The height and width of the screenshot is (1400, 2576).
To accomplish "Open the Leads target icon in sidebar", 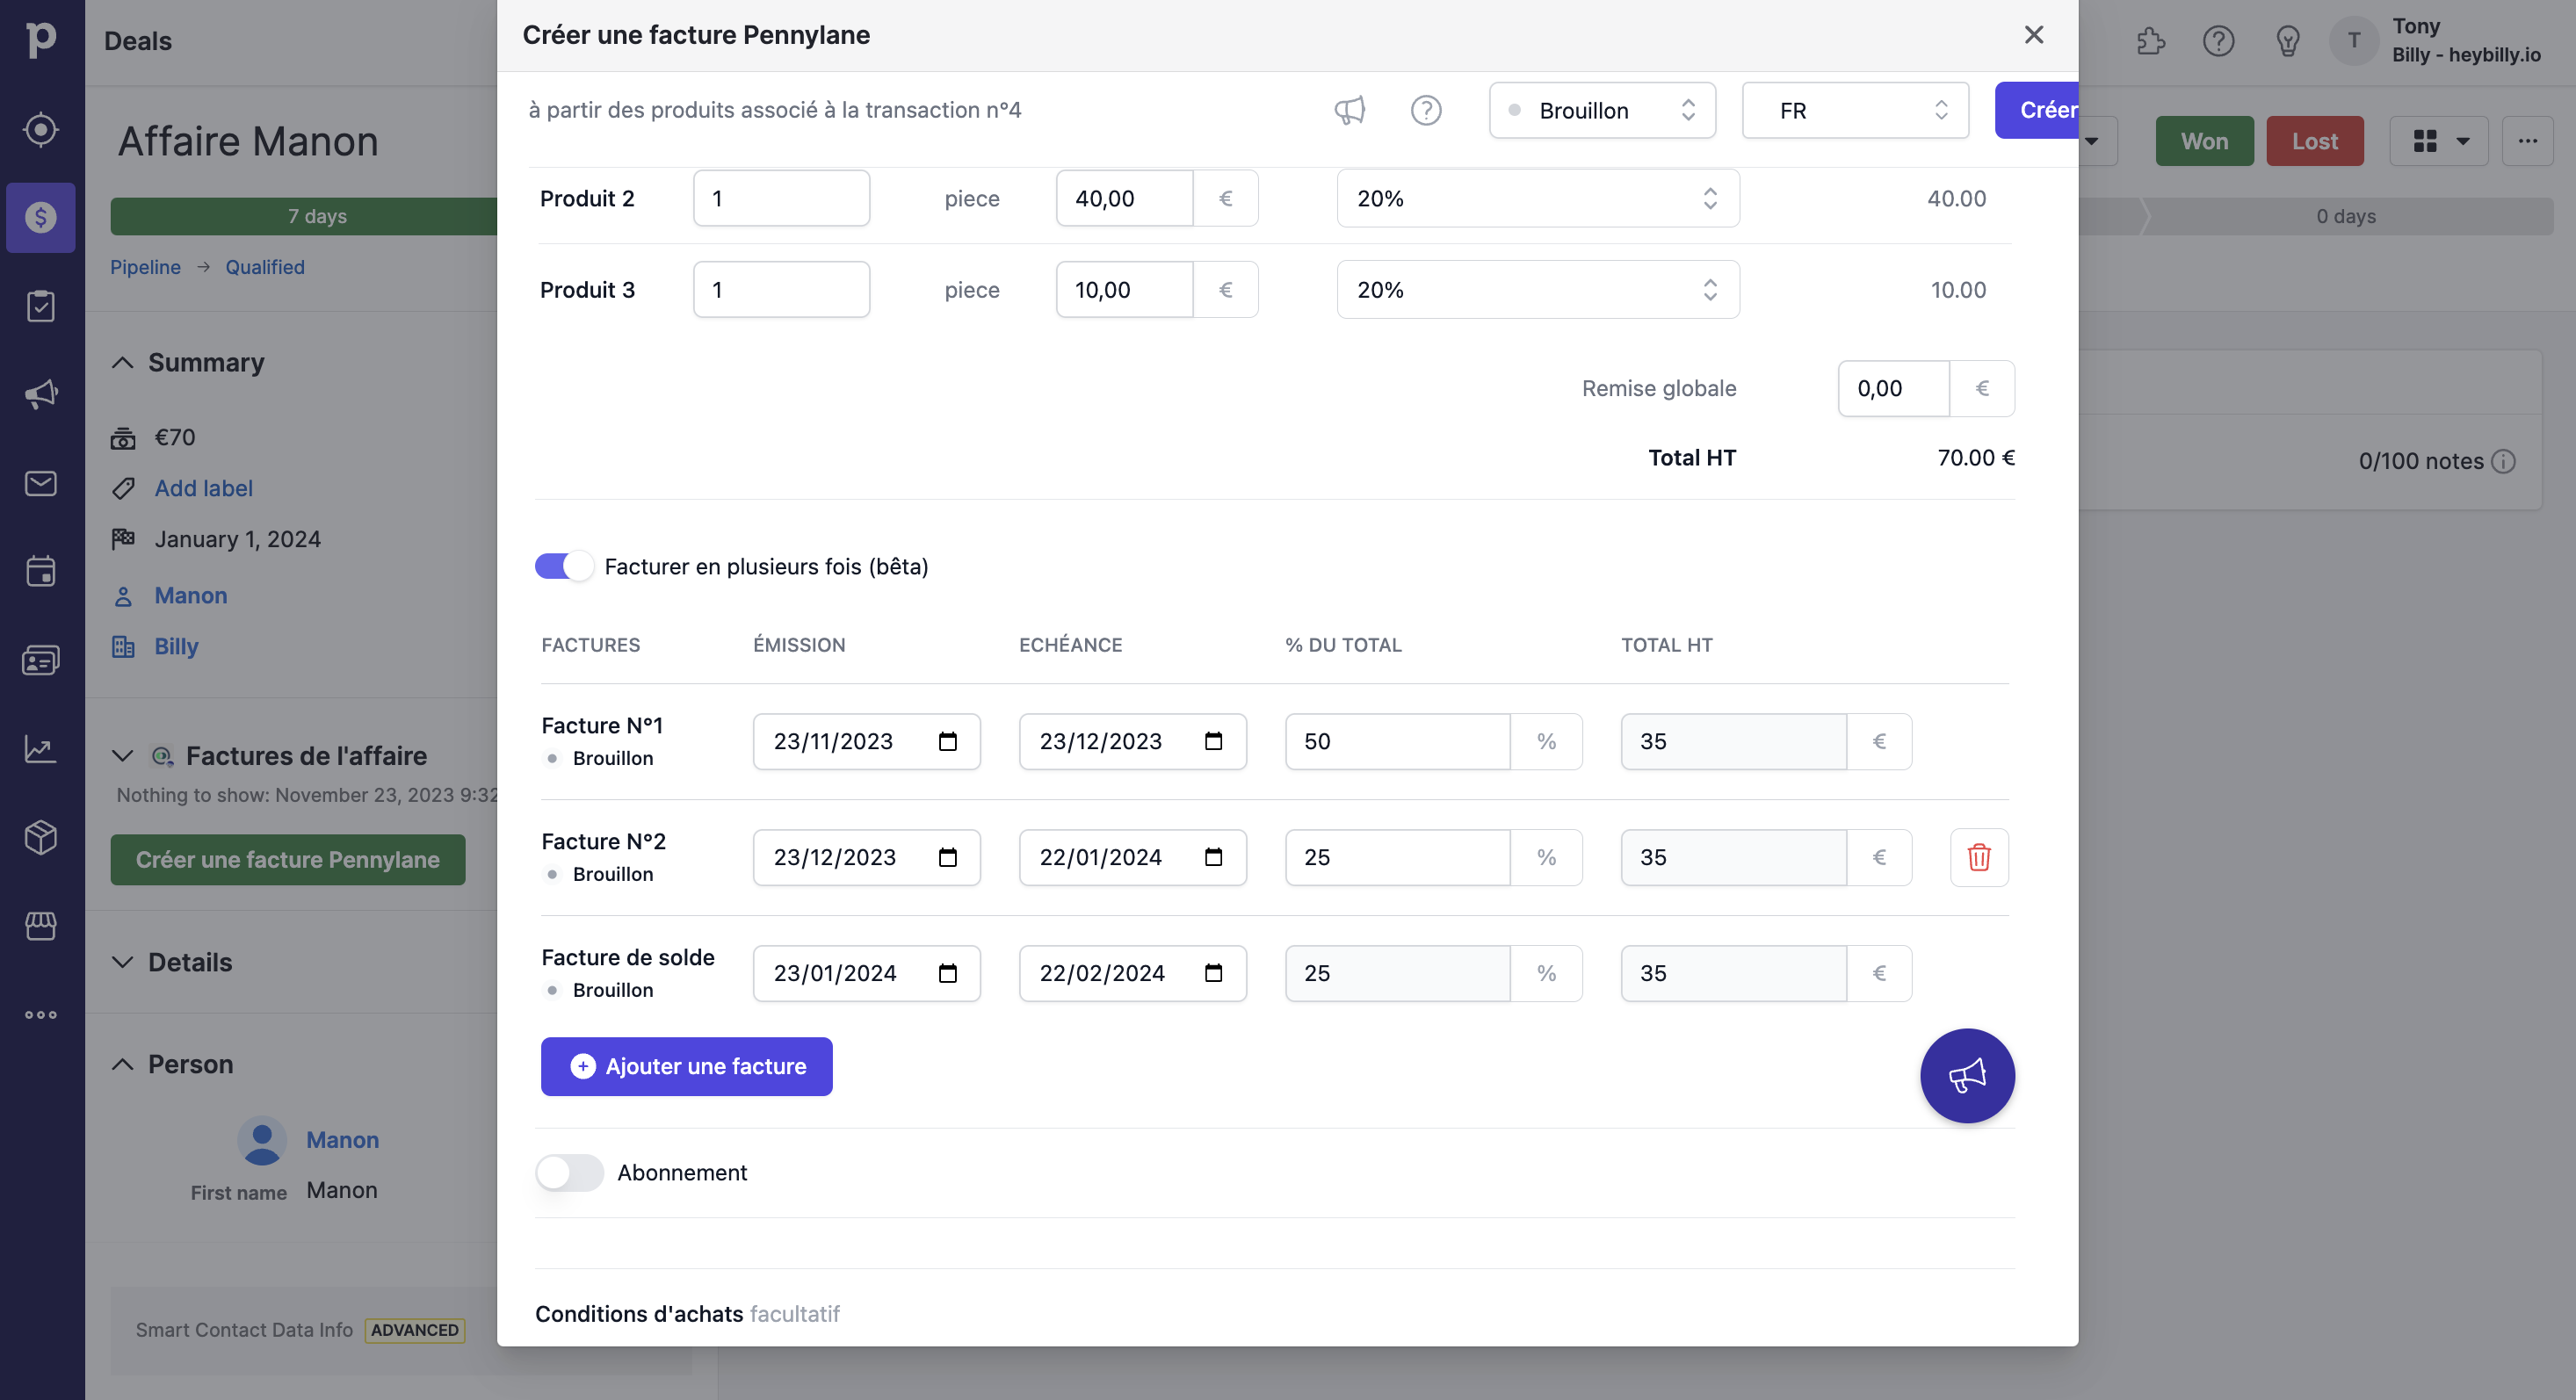I will pos(41,129).
